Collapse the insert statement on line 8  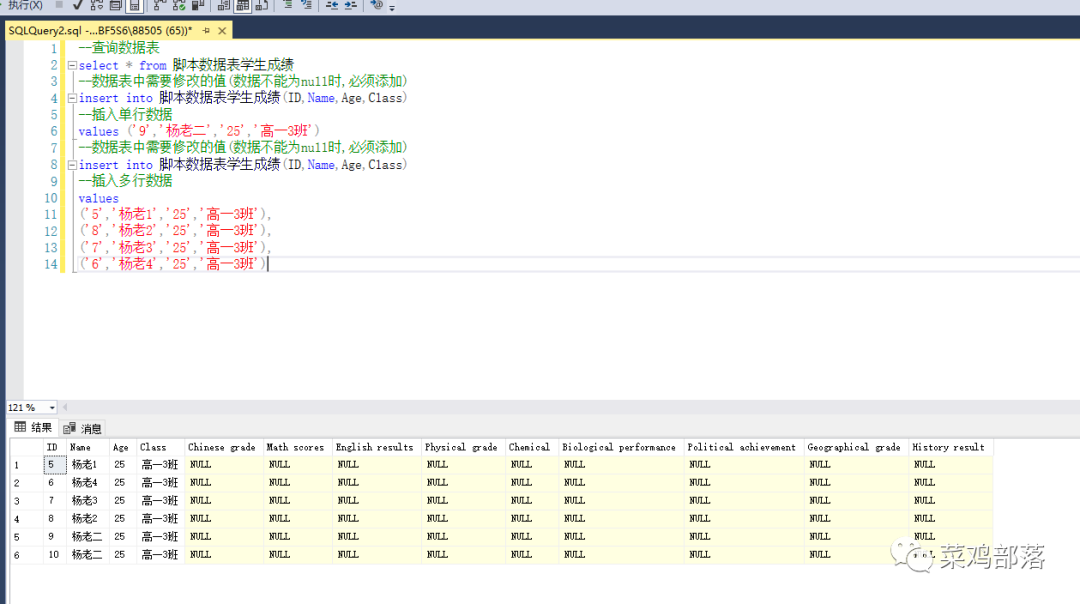(72, 165)
